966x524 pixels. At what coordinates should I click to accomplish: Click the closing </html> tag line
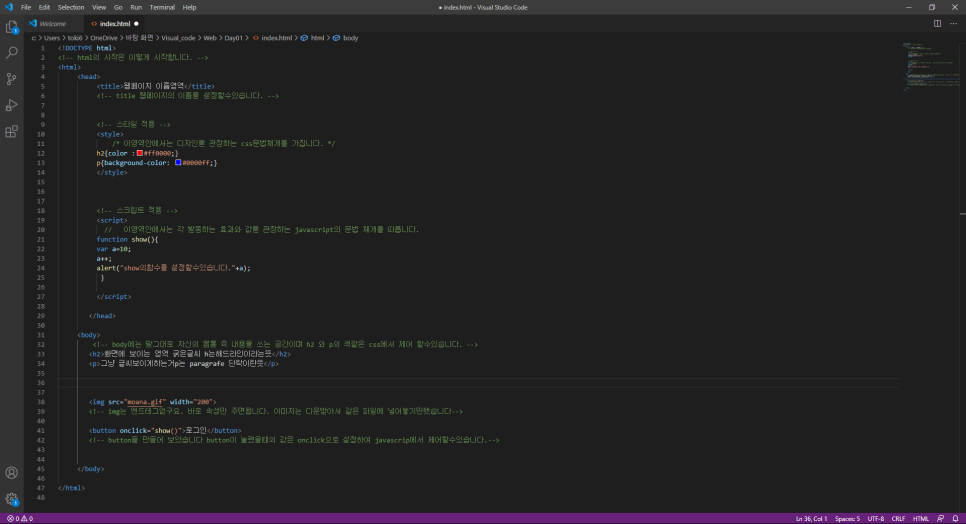(x=71, y=488)
